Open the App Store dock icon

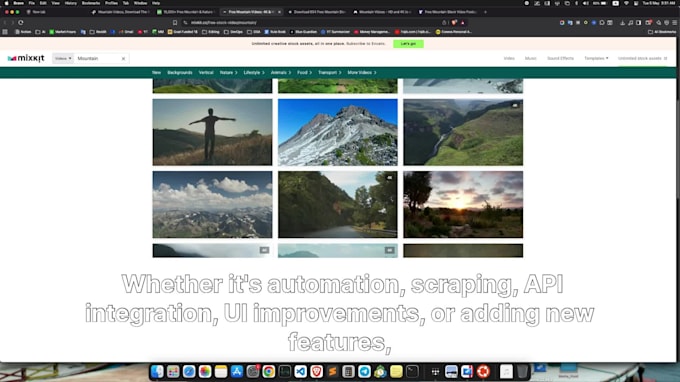(x=237, y=372)
